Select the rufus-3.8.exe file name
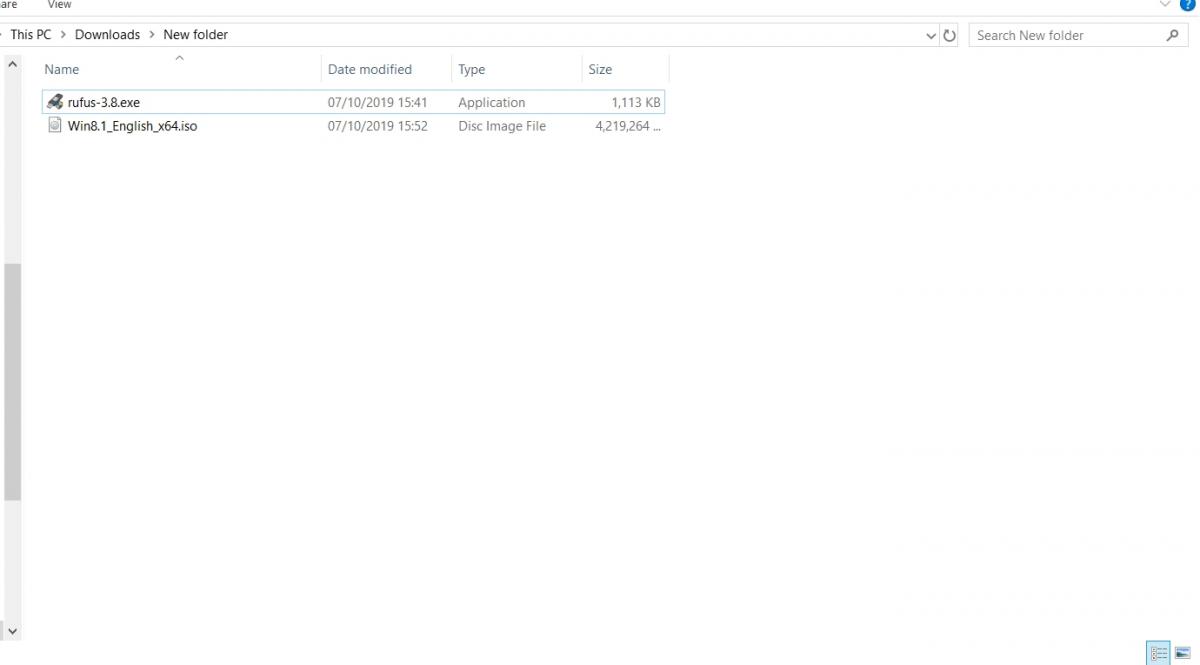 (104, 102)
